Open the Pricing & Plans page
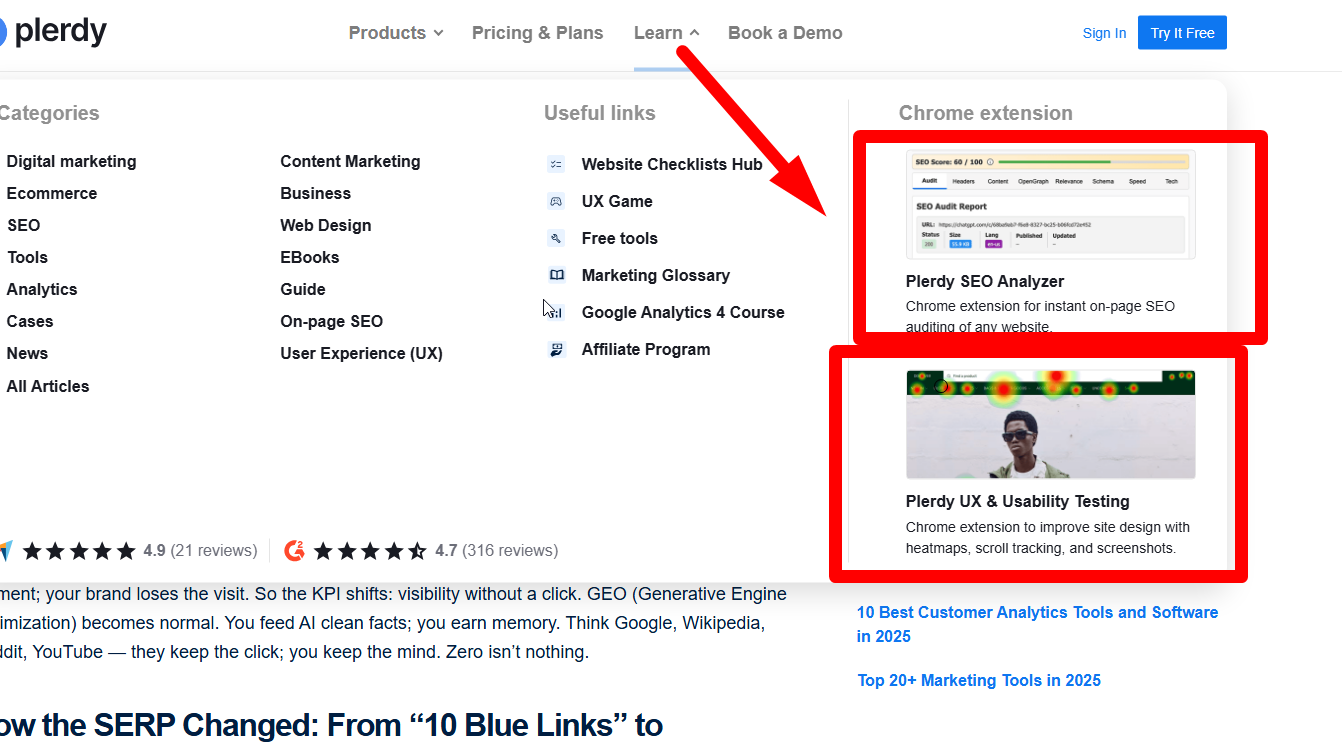 [x=538, y=33]
